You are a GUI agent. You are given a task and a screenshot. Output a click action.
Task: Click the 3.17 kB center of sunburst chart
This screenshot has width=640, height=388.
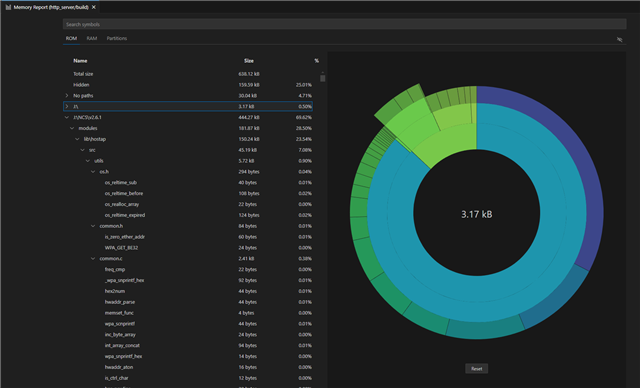click(476, 214)
